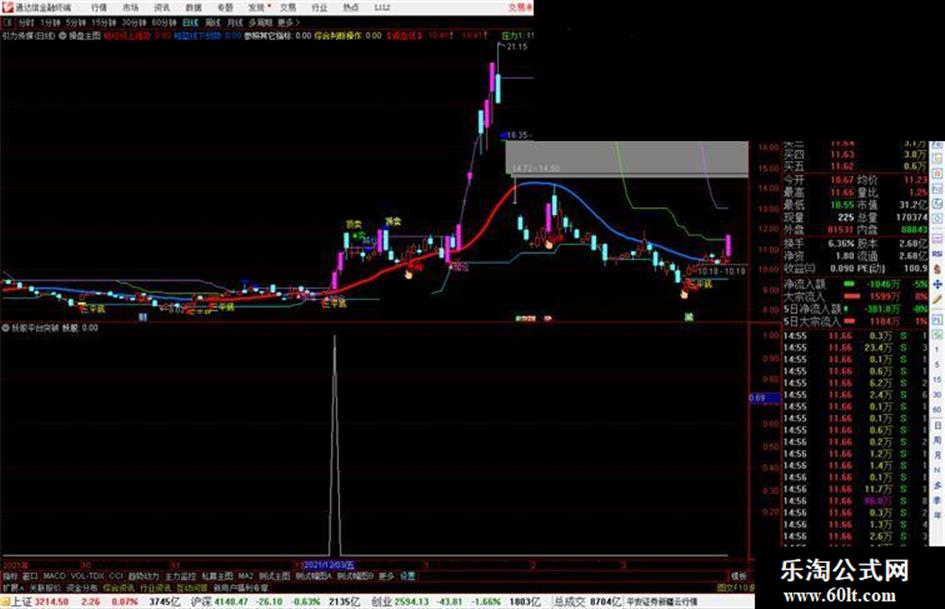945x609 pixels.
Task: Switch to the 60分钟 period tab
Action: (164, 23)
